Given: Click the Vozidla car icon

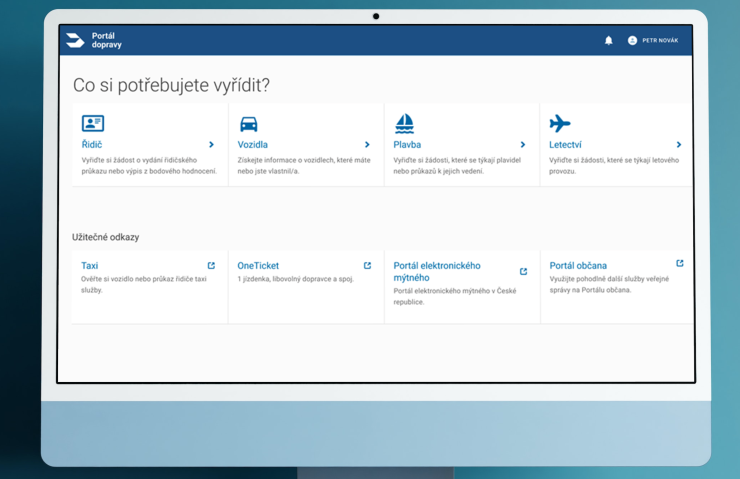Looking at the screenshot, I should [x=248, y=124].
